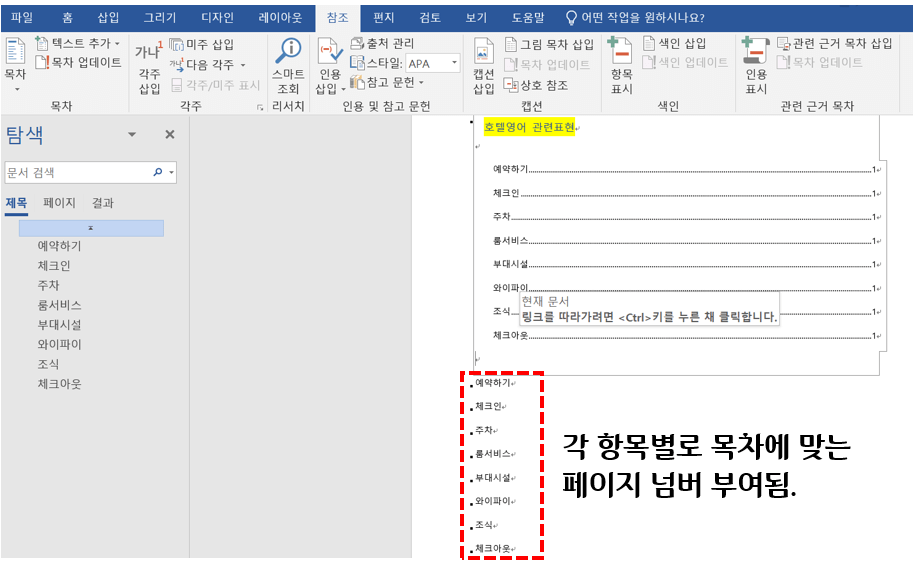Open 출처 관리 source manager
This screenshot has width=913, height=571.
(383, 43)
